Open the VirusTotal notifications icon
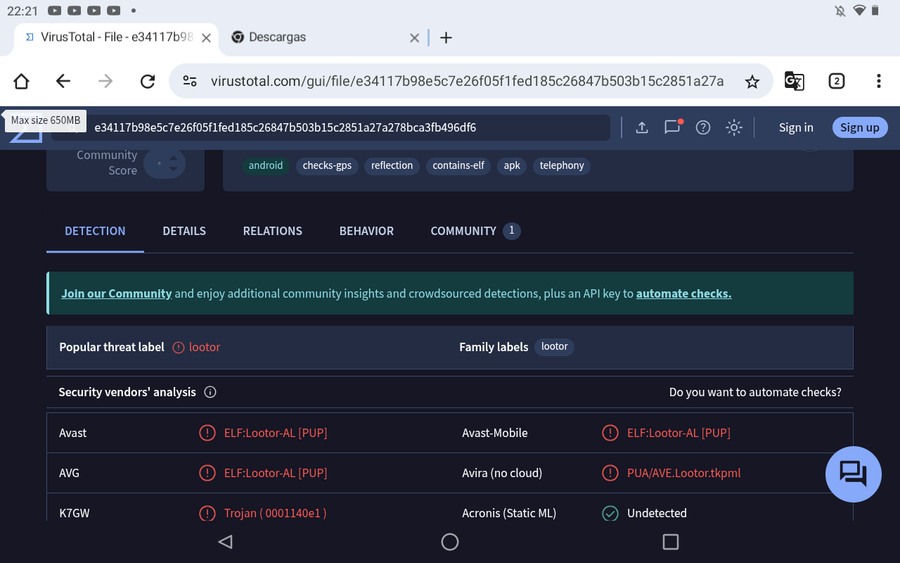This screenshot has width=900, height=563. [x=673, y=127]
